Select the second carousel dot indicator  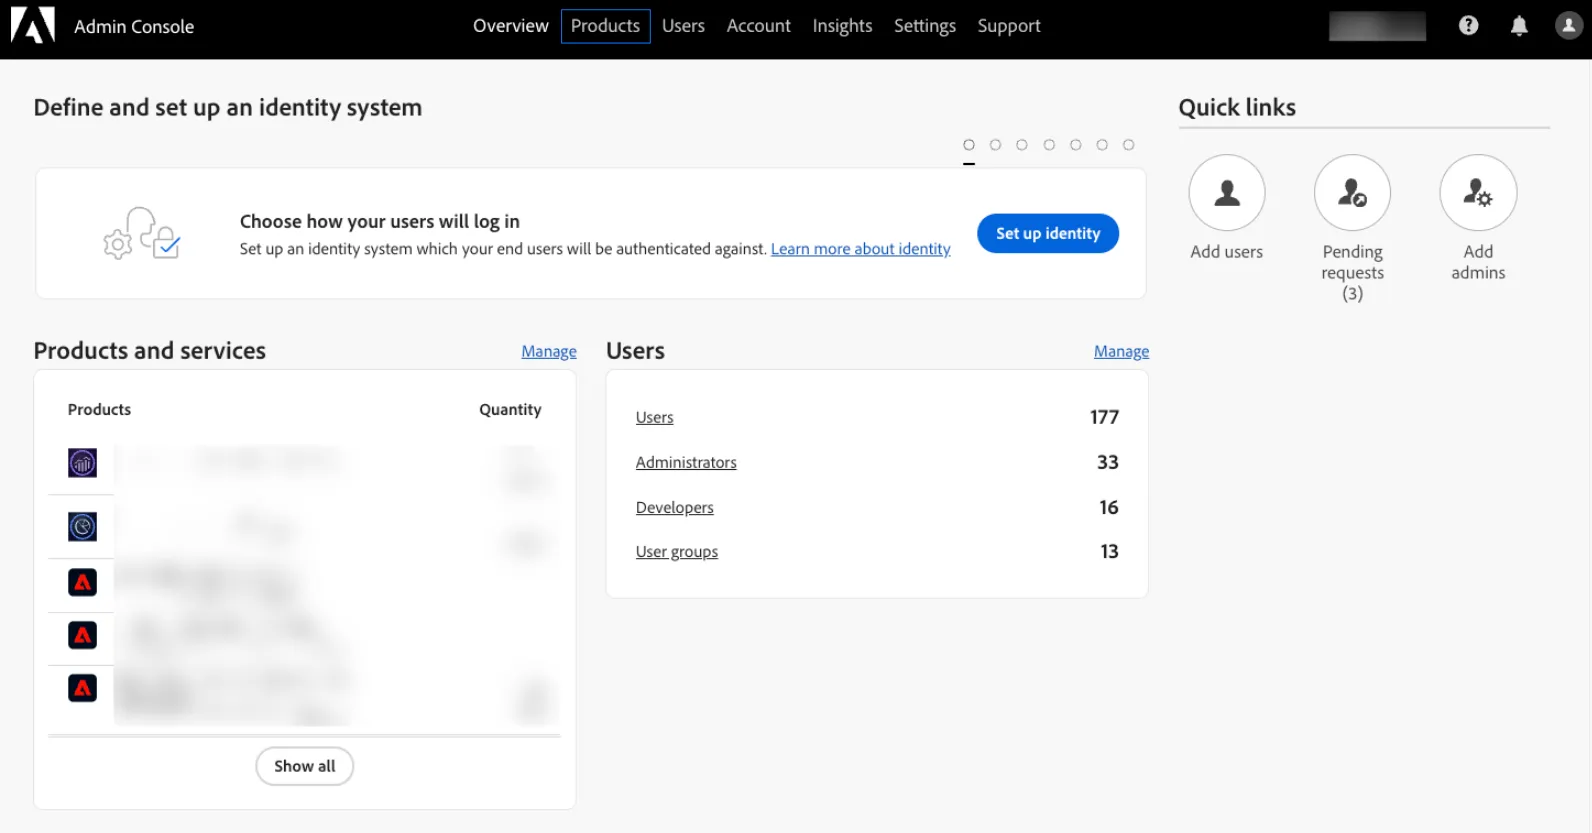995,145
